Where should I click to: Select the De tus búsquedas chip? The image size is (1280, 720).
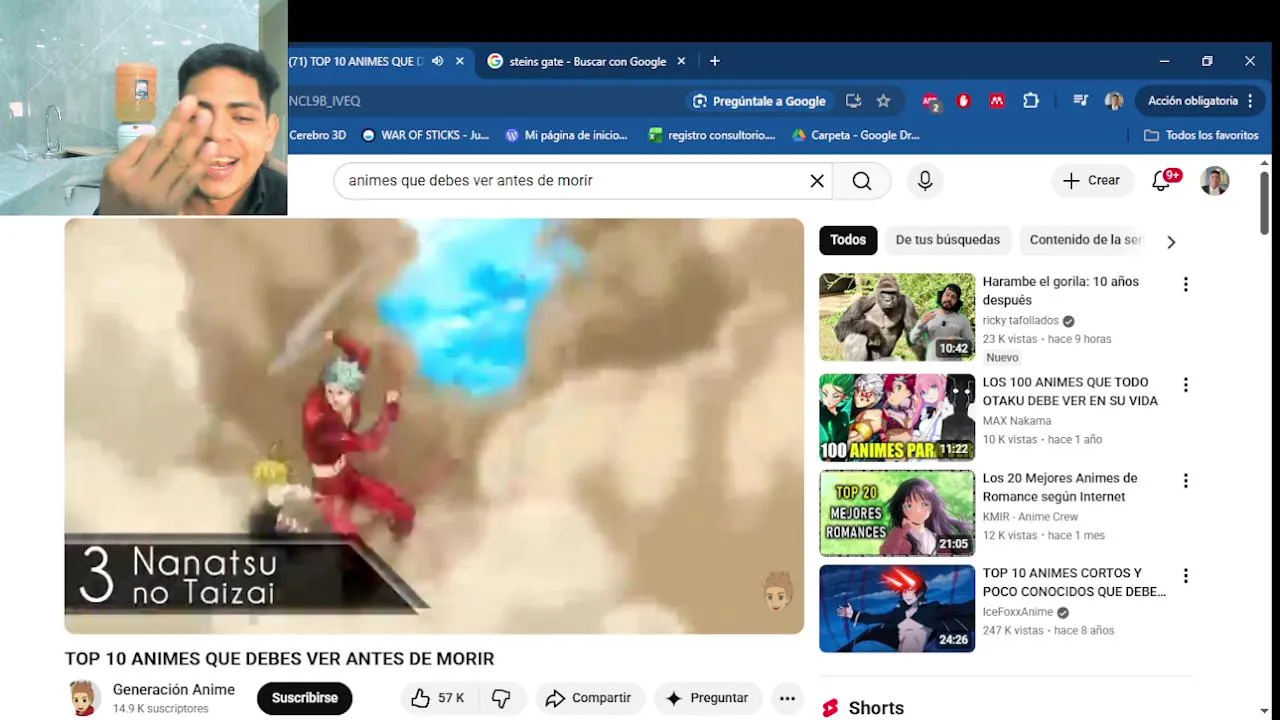tap(948, 240)
